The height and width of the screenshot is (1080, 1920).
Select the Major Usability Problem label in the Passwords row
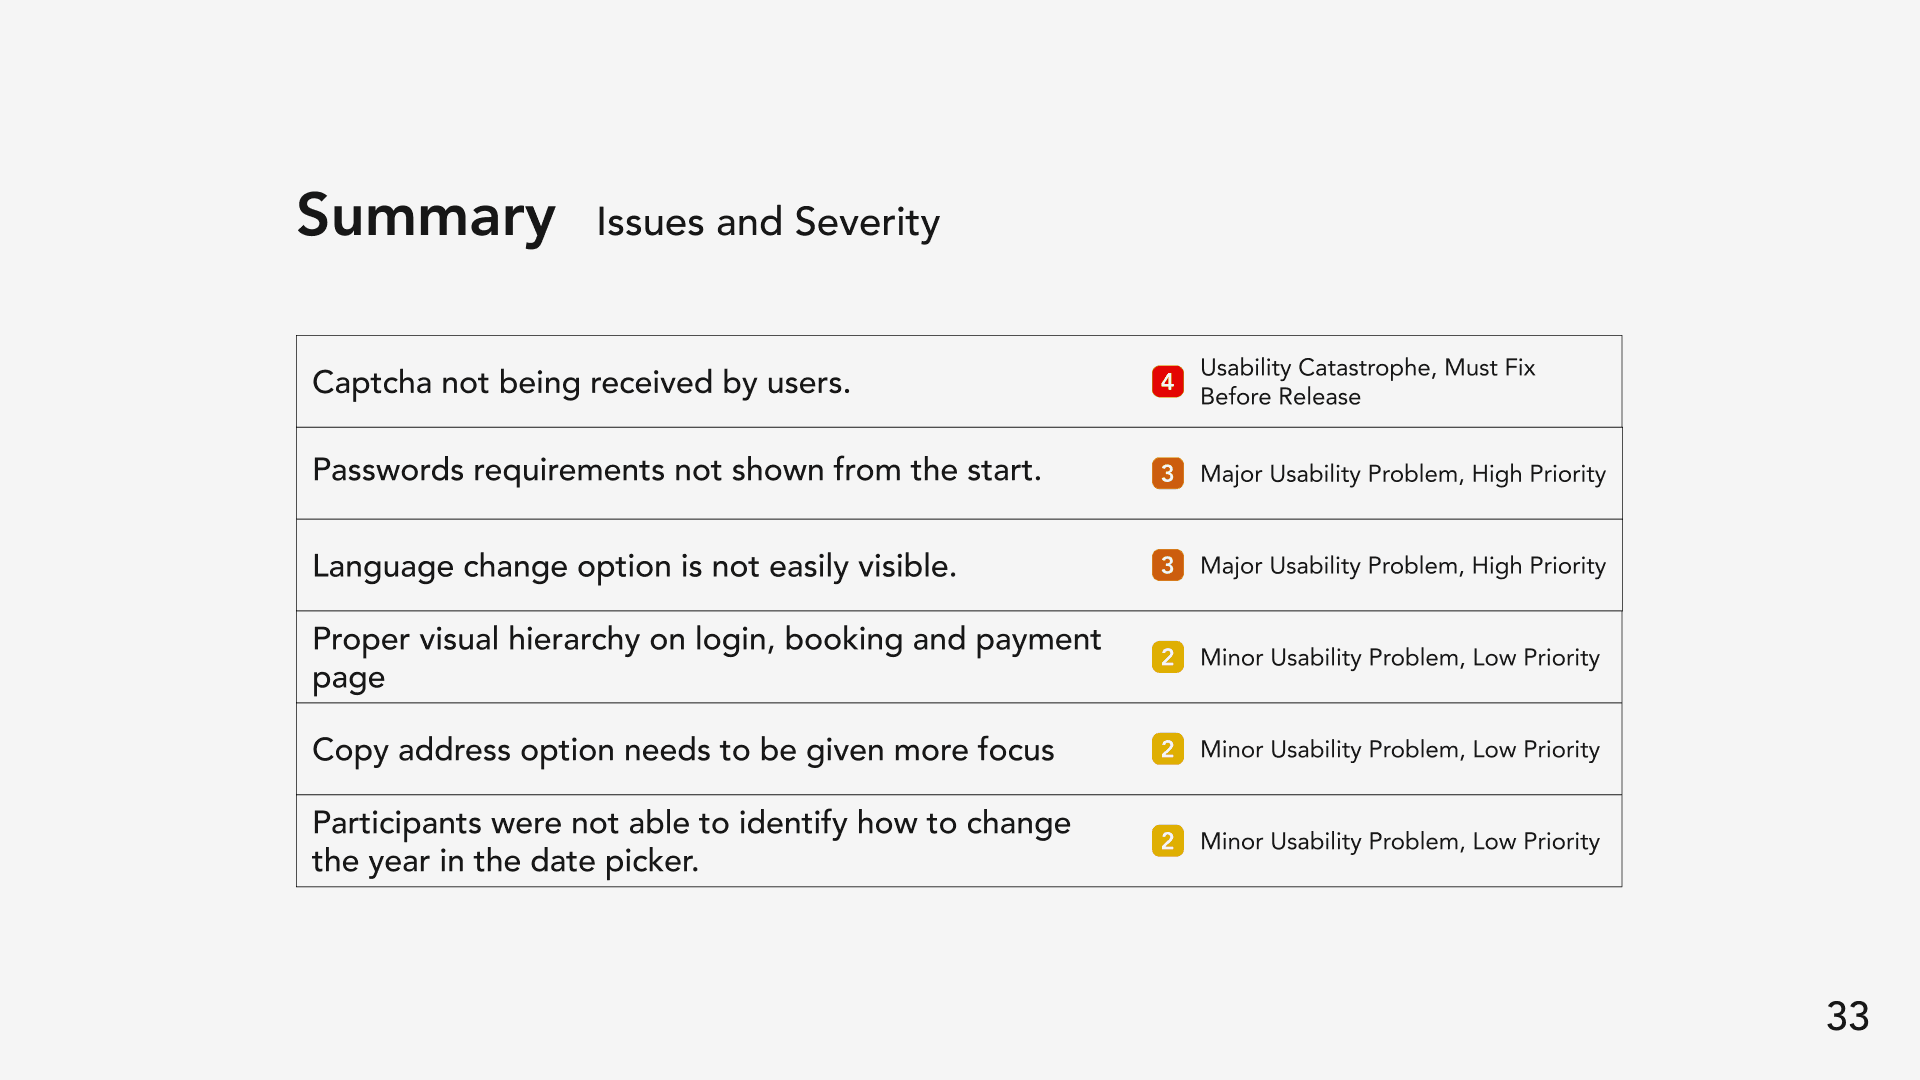1403,474
